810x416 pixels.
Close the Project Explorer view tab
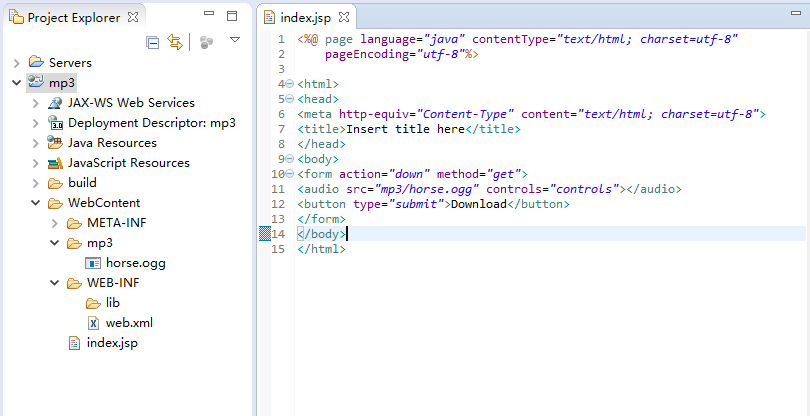coord(133,17)
